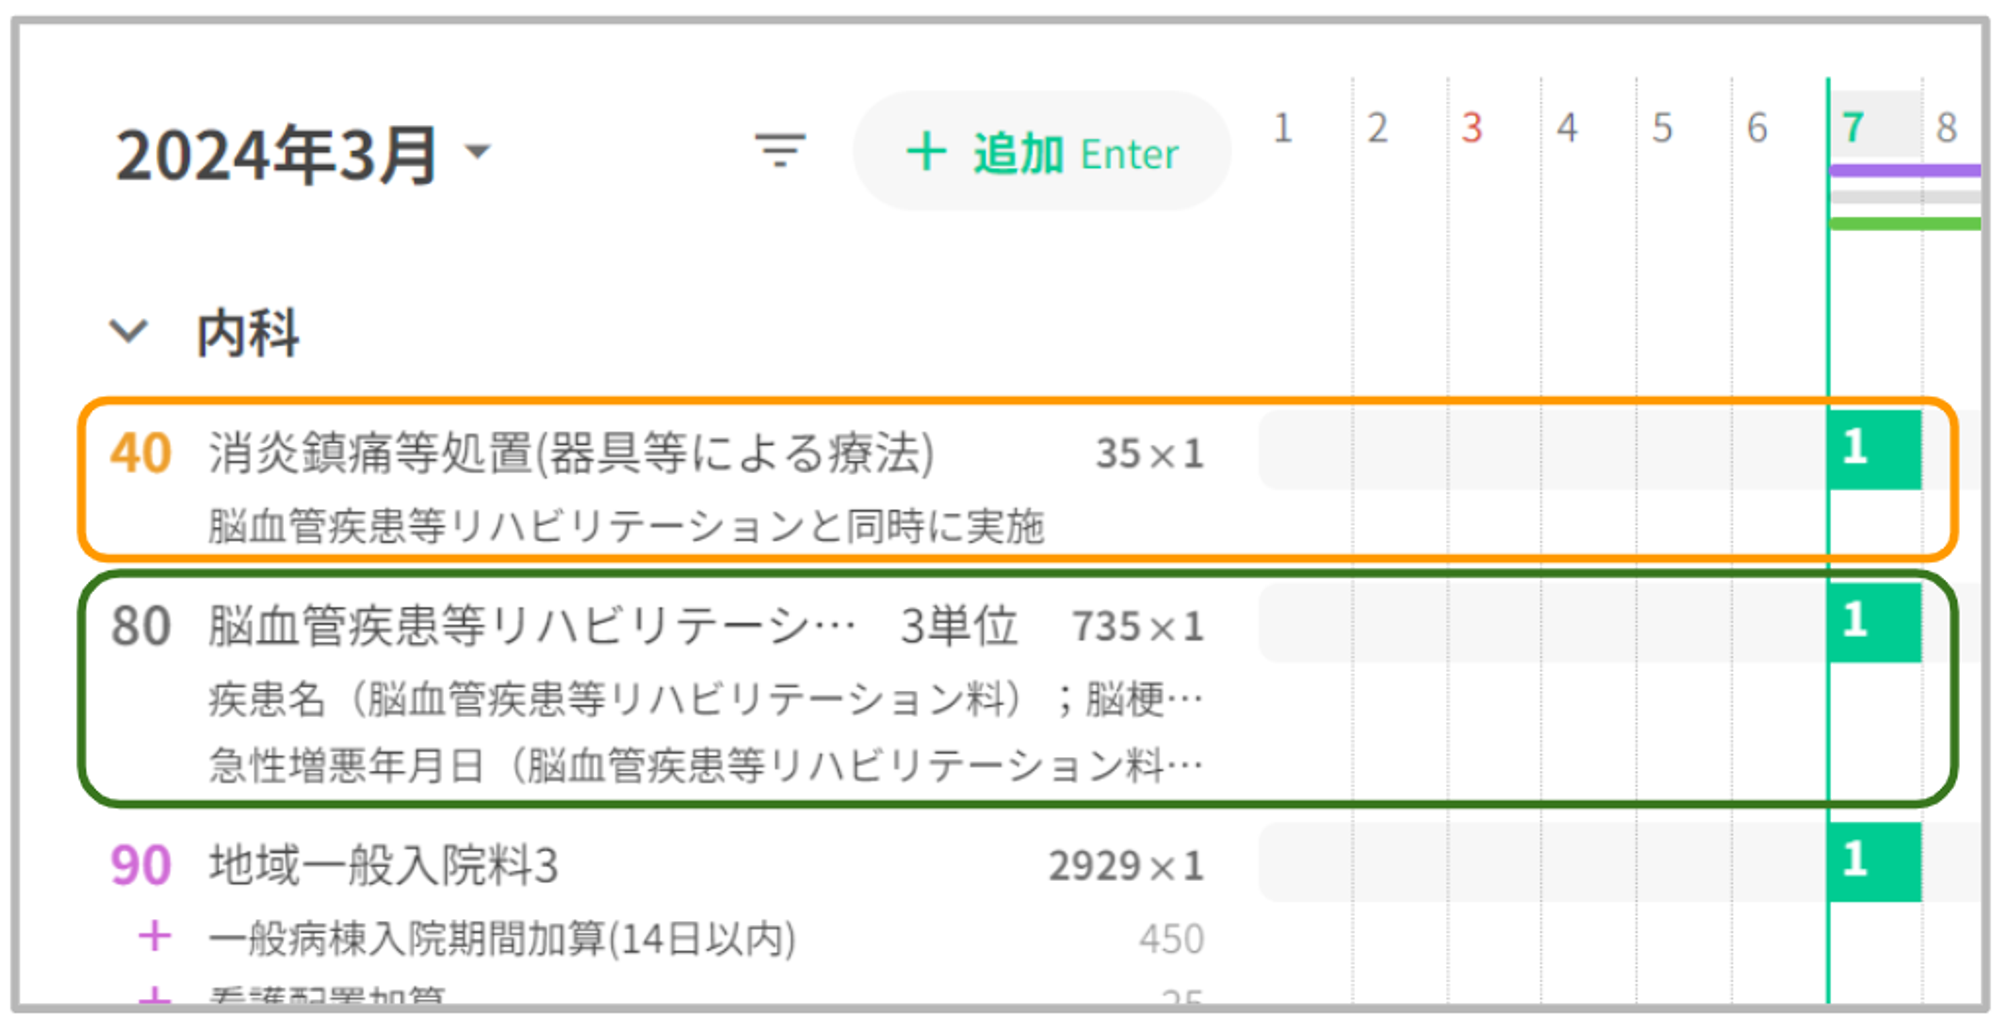Click the green plus icon beside 追加
This screenshot has height=1034, width=2000.
926,153
